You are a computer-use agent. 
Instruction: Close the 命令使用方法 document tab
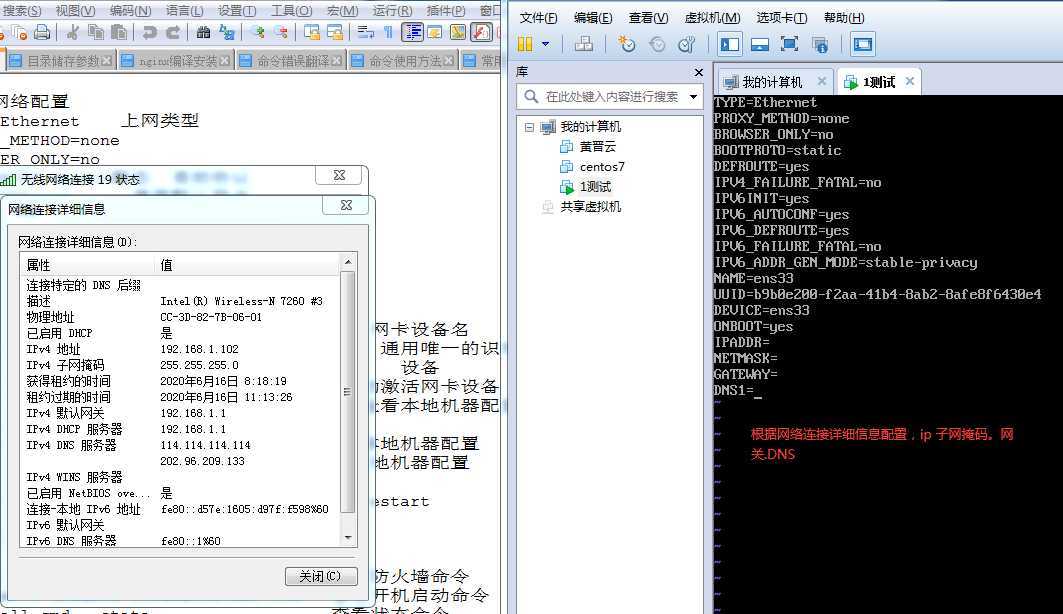click(x=449, y=61)
